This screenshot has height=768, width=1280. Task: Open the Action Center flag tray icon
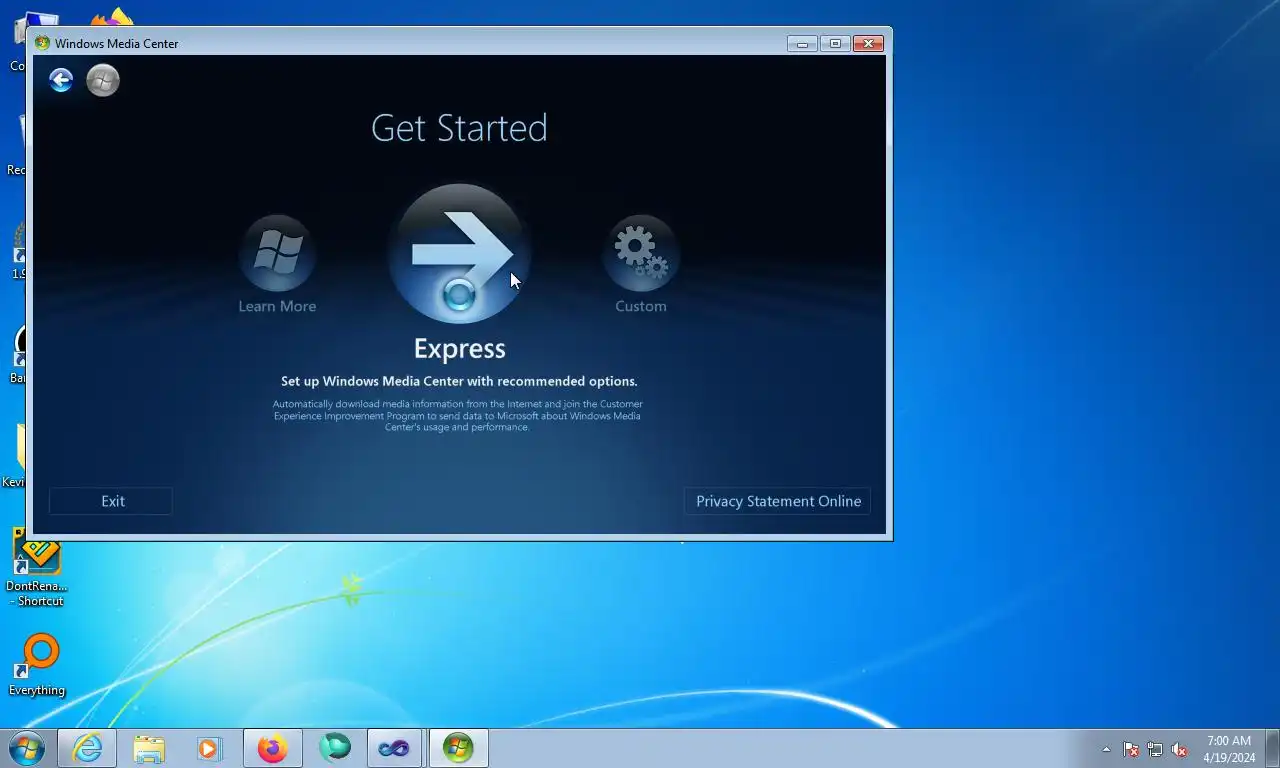pyautogui.click(x=1131, y=749)
